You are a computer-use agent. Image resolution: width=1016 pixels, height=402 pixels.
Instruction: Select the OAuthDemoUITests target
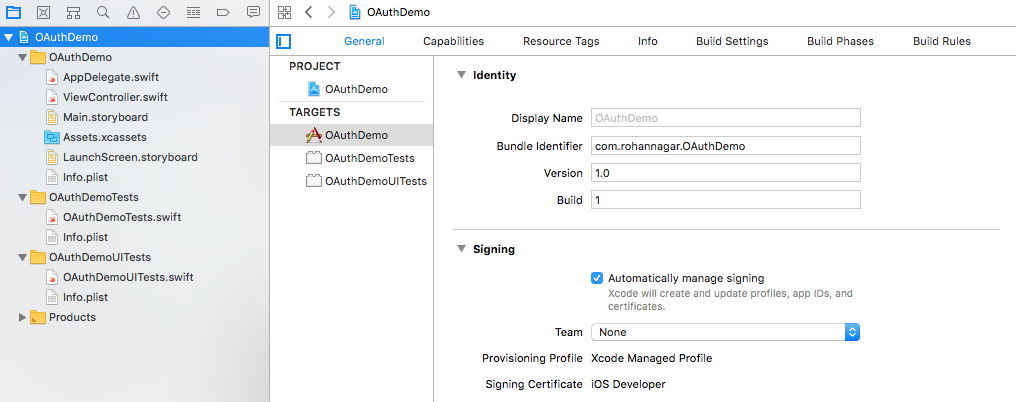[x=366, y=181]
